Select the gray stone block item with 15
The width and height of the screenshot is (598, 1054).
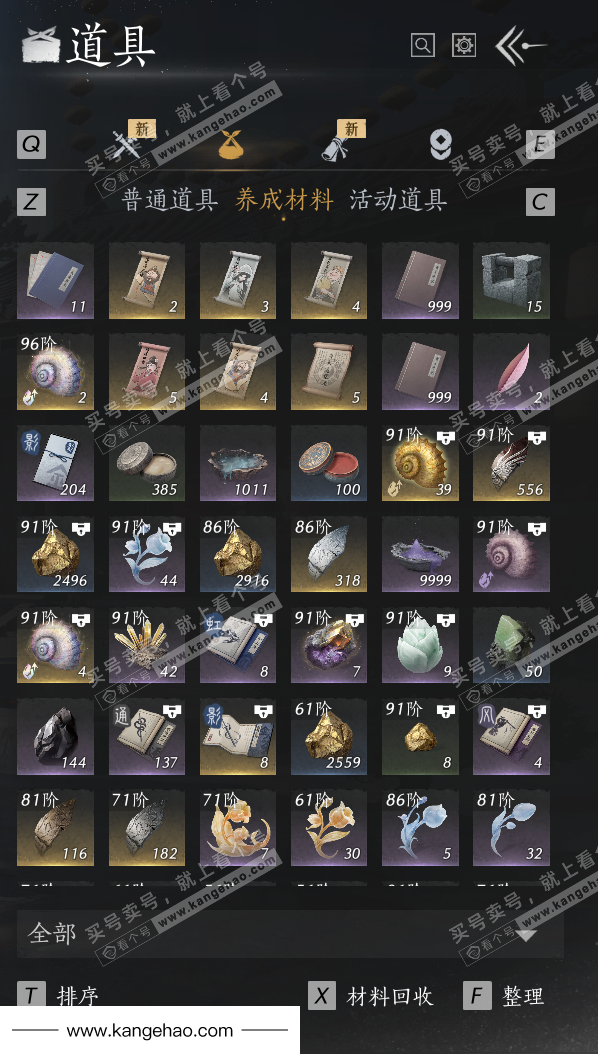(511, 281)
